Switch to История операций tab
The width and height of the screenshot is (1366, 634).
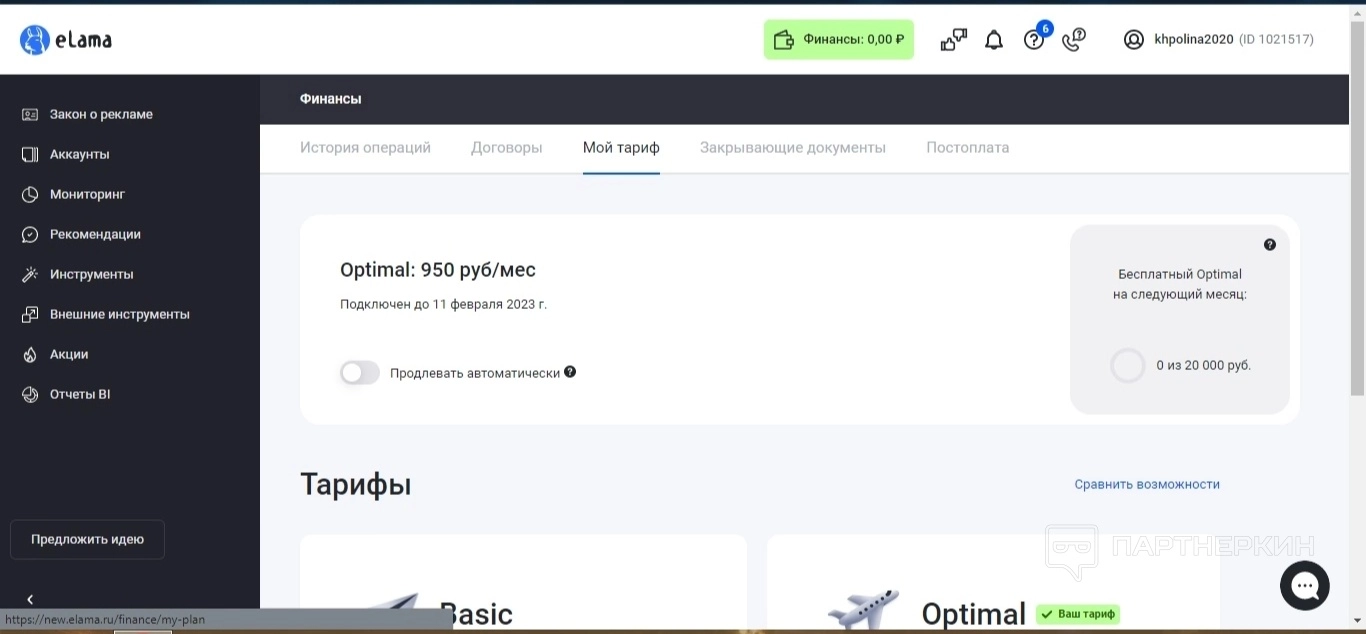tap(365, 148)
